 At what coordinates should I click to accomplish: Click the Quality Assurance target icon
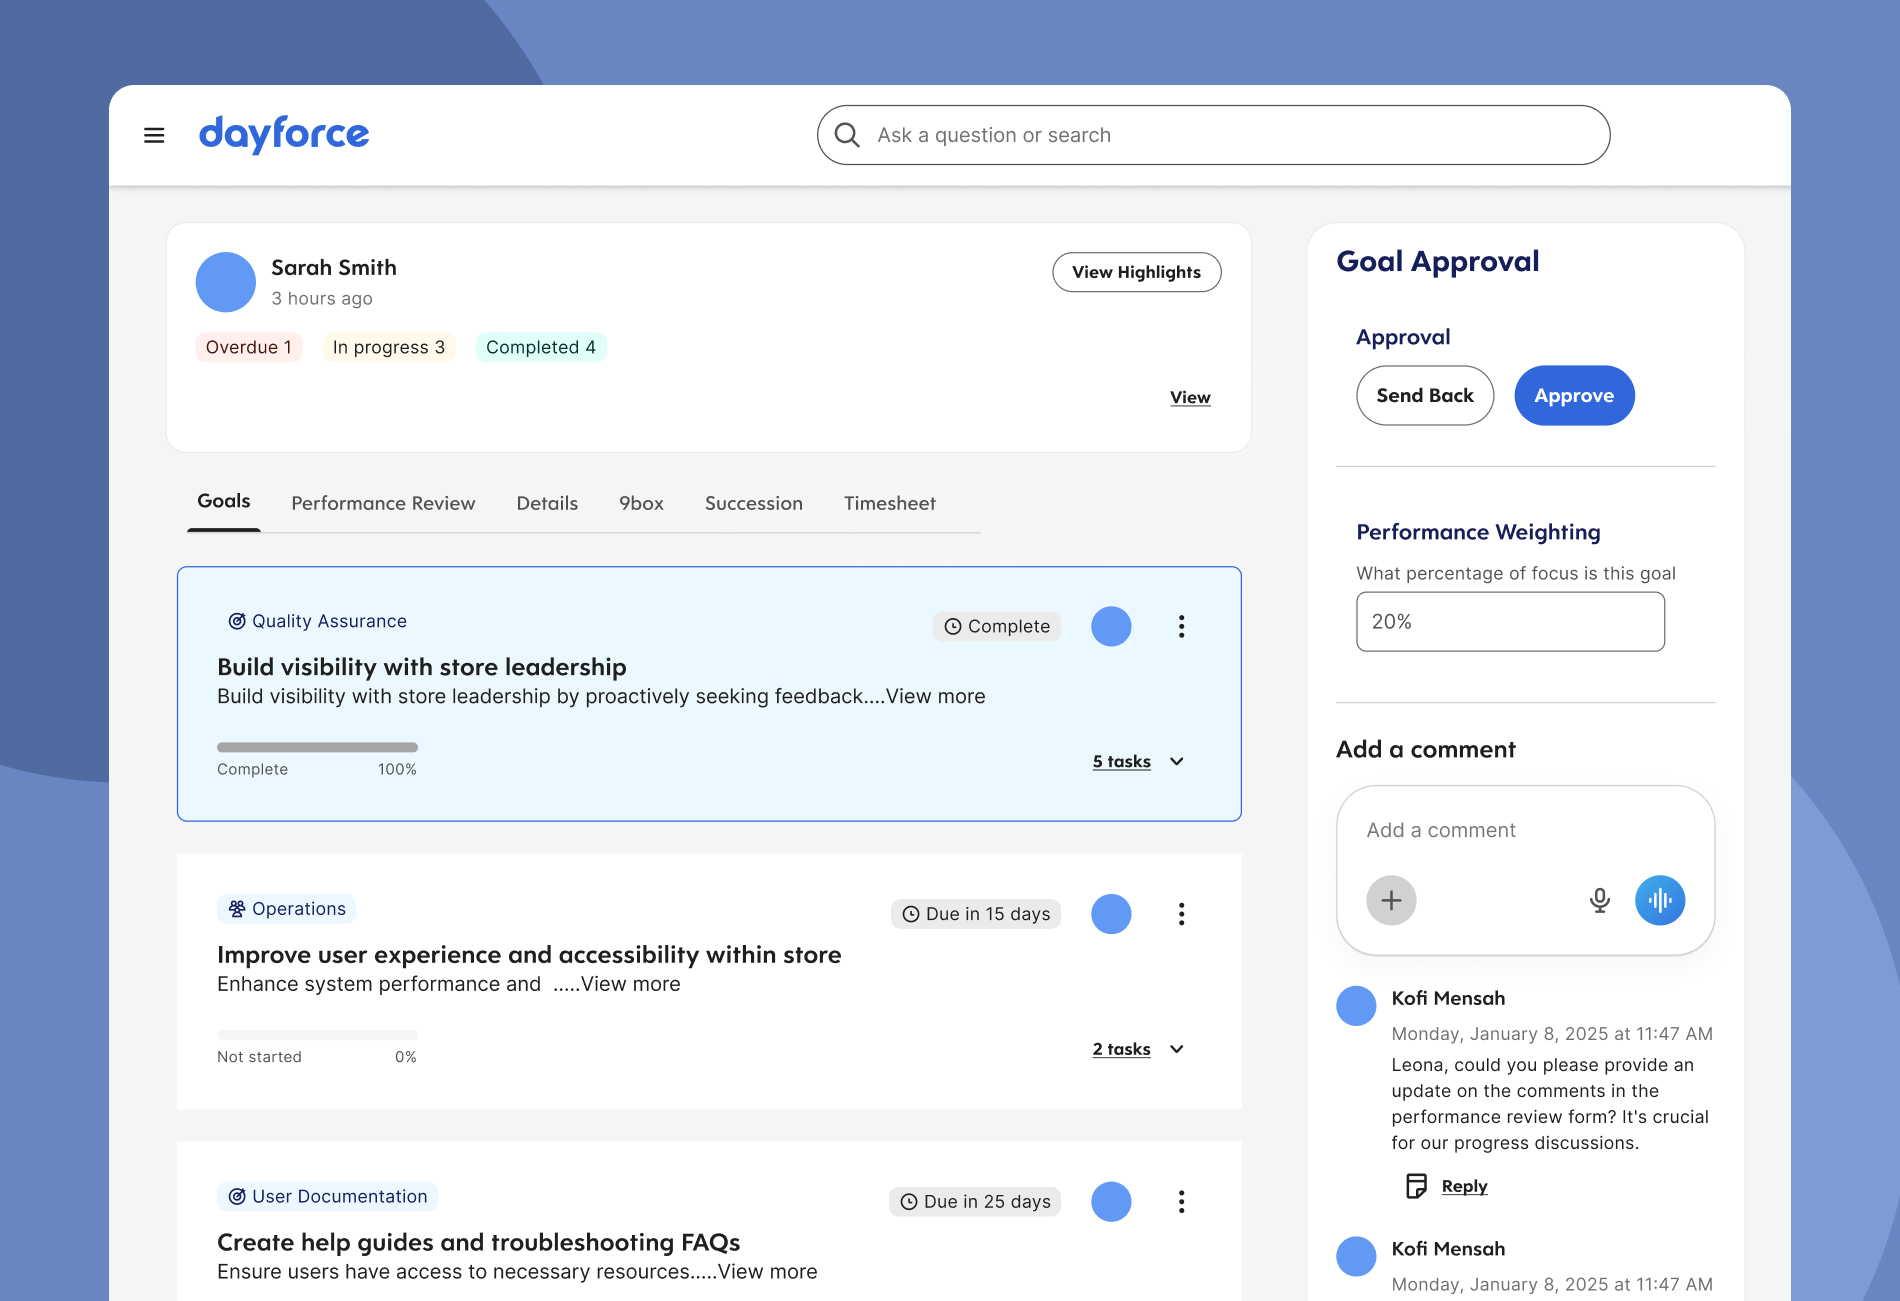(x=237, y=621)
